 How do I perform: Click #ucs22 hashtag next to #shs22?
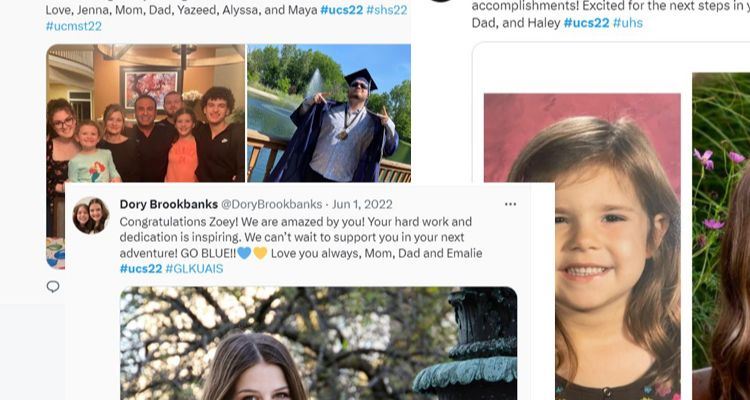pyautogui.click(x=340, y=10)
